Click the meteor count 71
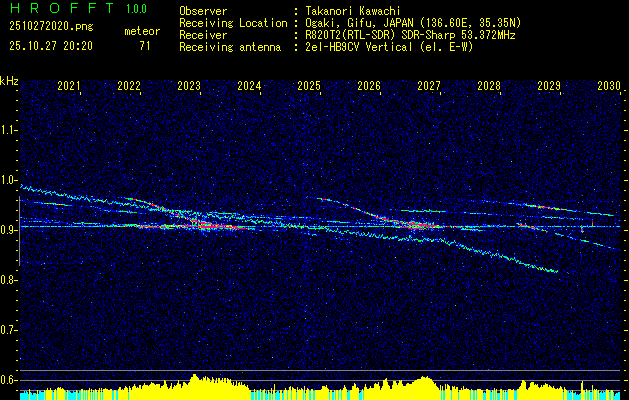 tap(145, 46)
